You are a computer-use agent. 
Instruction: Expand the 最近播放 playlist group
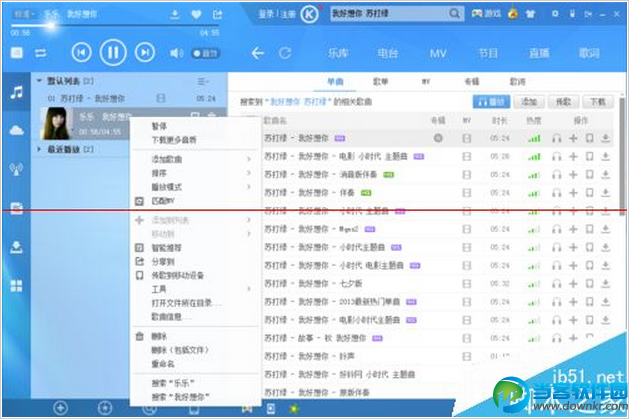(39, 149)
